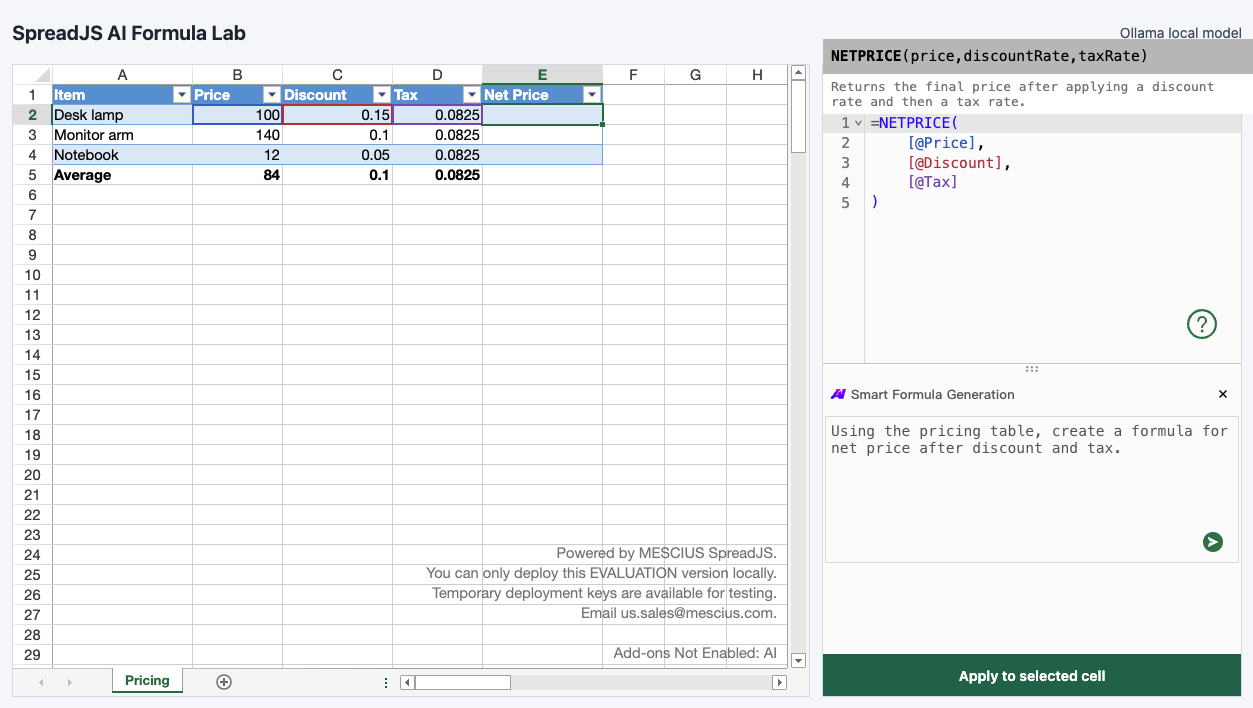The image size is (1253, 708).
Task: Click horizontal scrollbar right arrow
Action: tap(779, 682)
